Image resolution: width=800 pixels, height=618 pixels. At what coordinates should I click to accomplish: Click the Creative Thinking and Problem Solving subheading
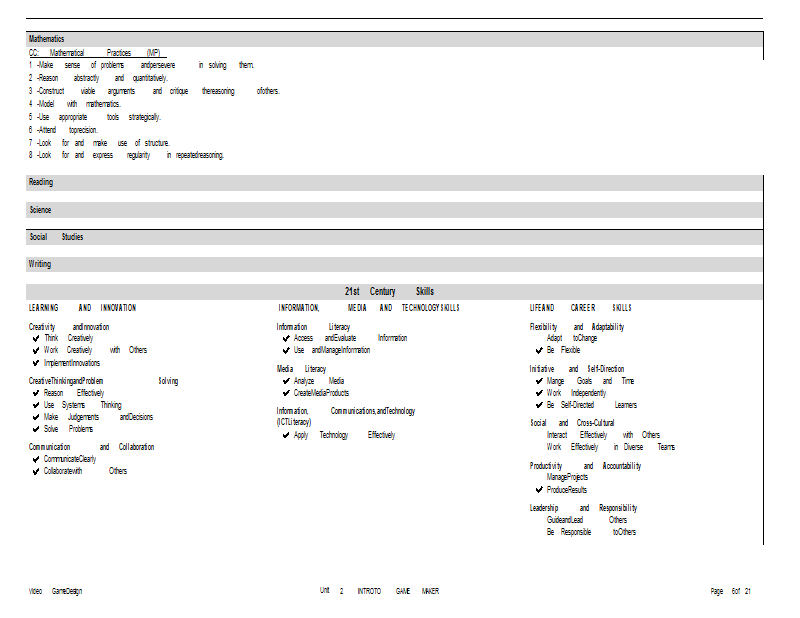(x=103, y=381)
